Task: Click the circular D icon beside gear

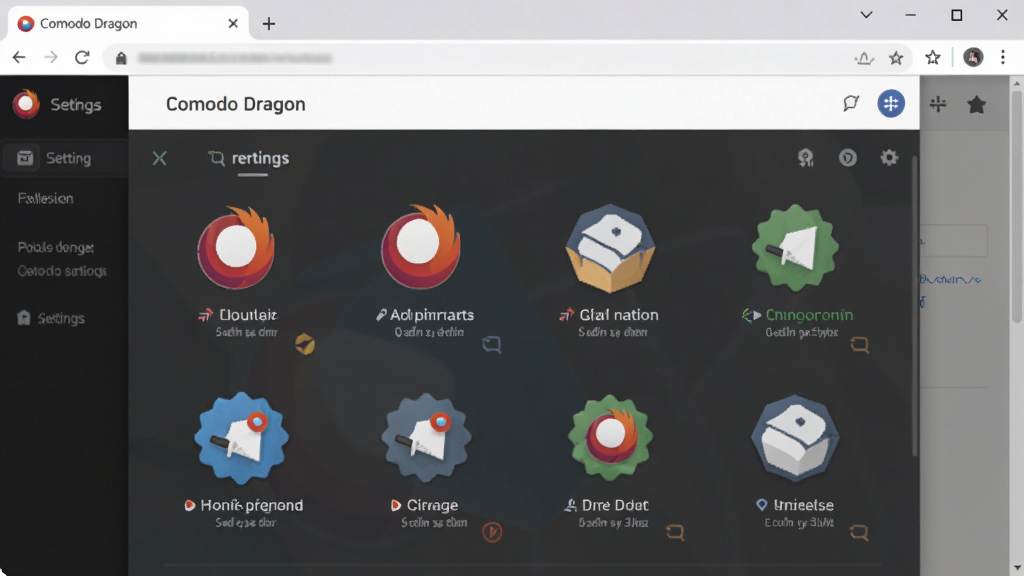Action: [x=848, y=157]
